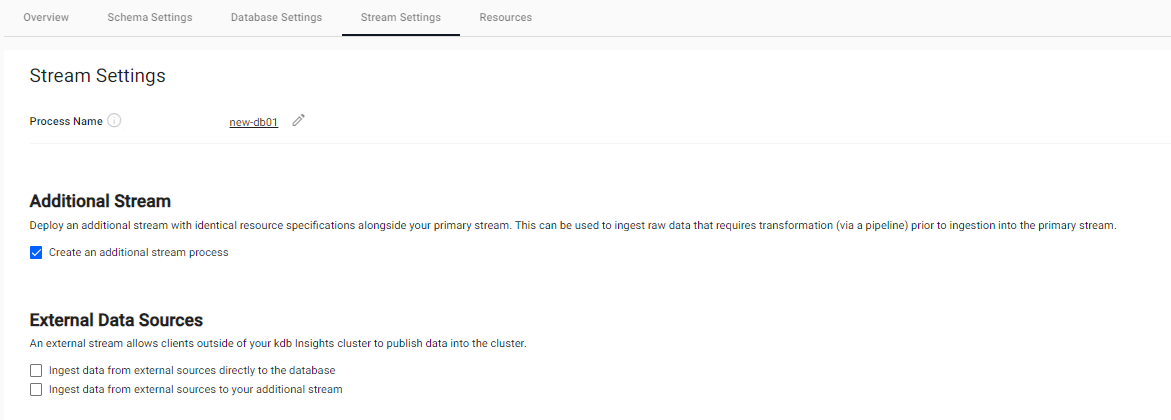Click the Stream Settings page heading
The image size is (1171, 420).
click(97, 76)
